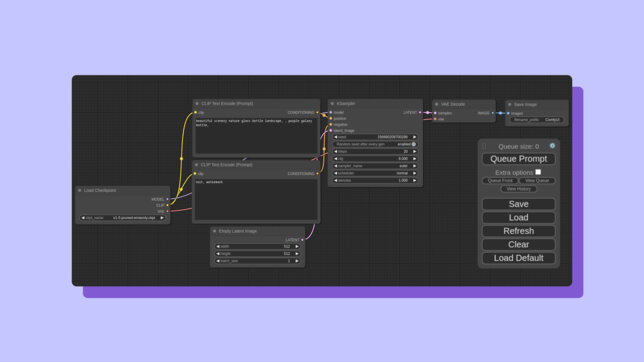This screenshot has height=362, width=644.
Task: Collapse the Load Checkpoint node dot
Action: point(80,190)
